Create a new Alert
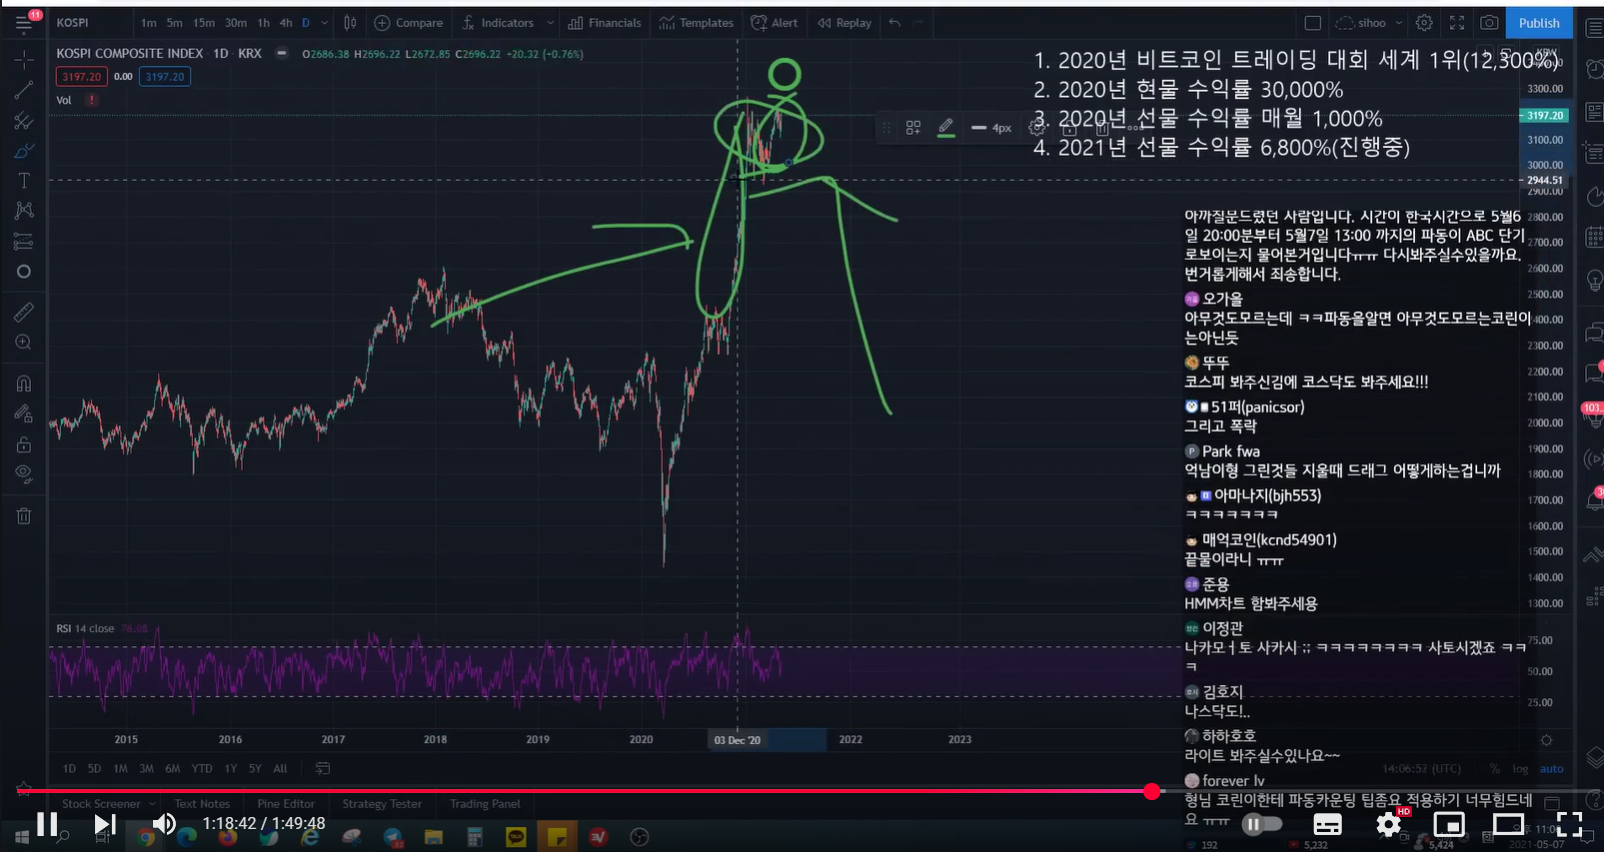Viewport: 1604px width, 852px height. 774,23
